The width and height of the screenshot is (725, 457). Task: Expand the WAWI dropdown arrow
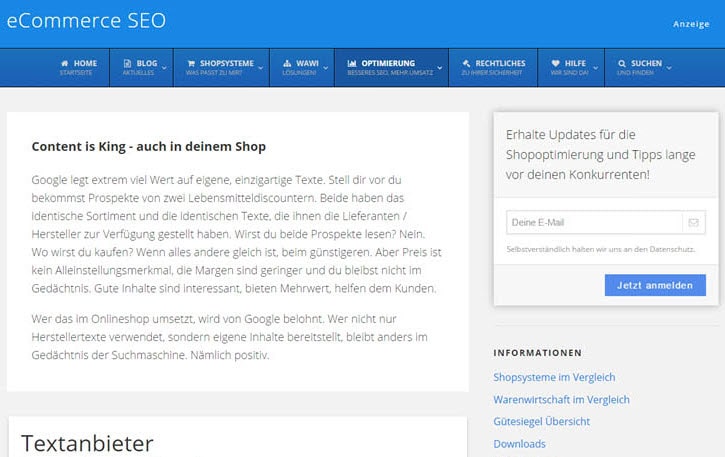(325, 68)
